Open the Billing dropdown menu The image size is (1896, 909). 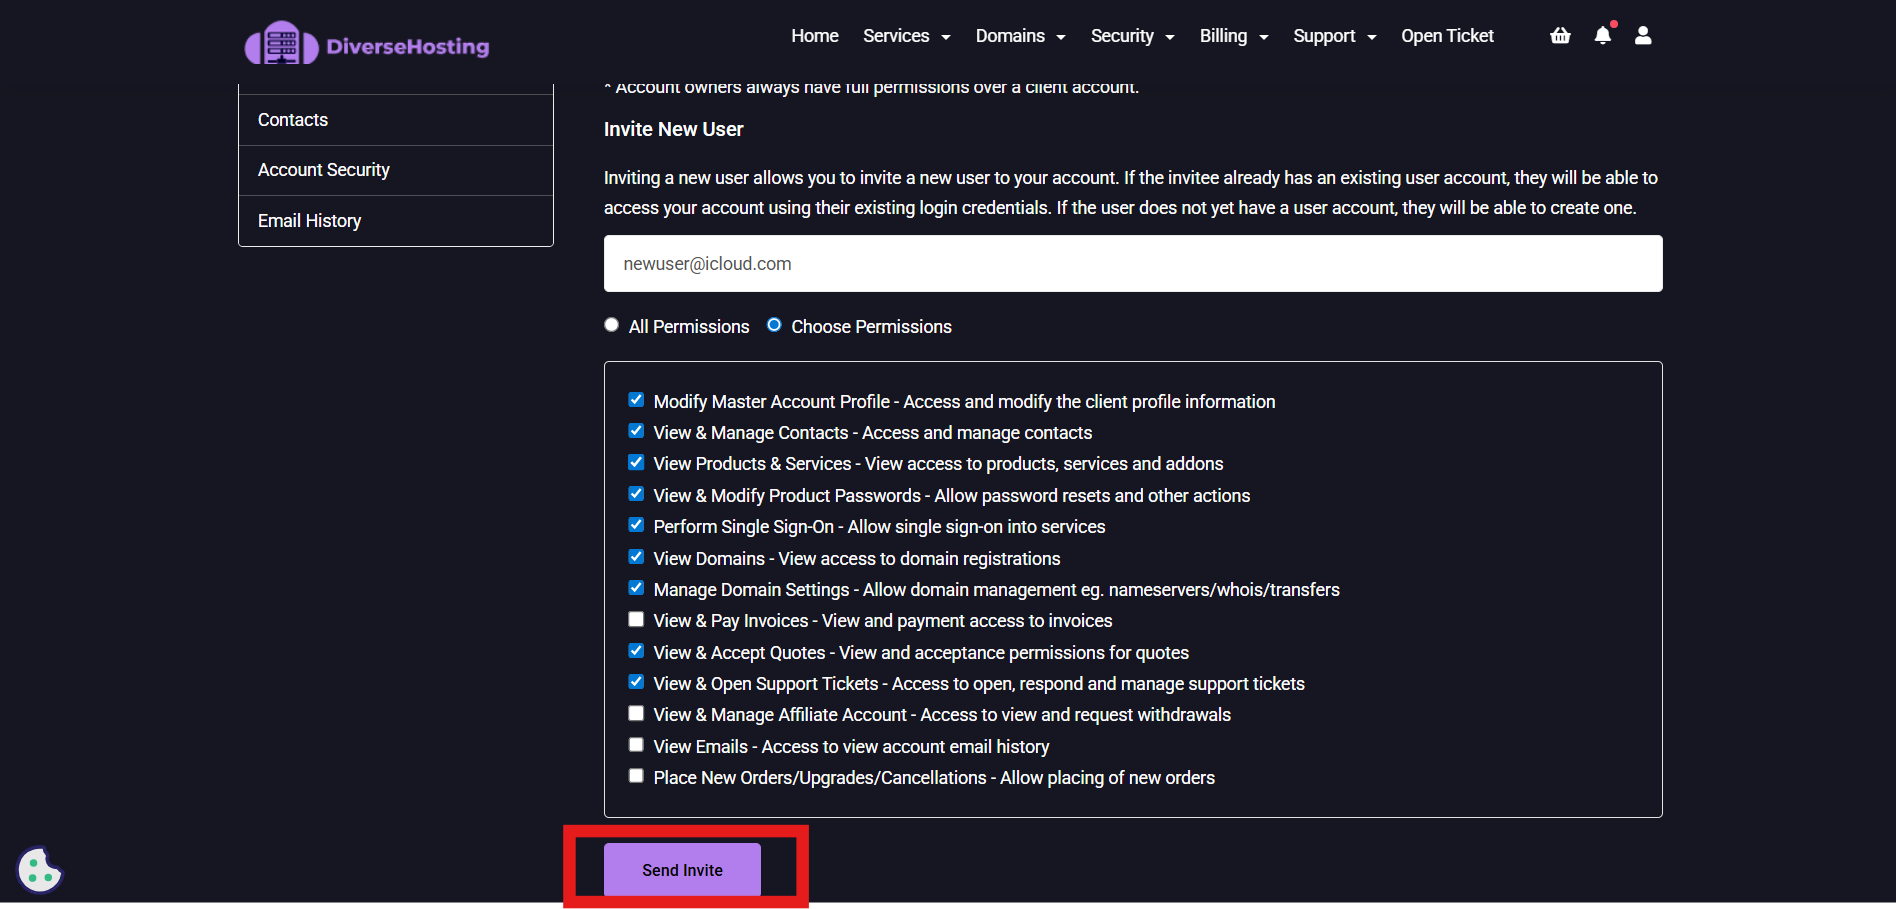pos(1233,36)
